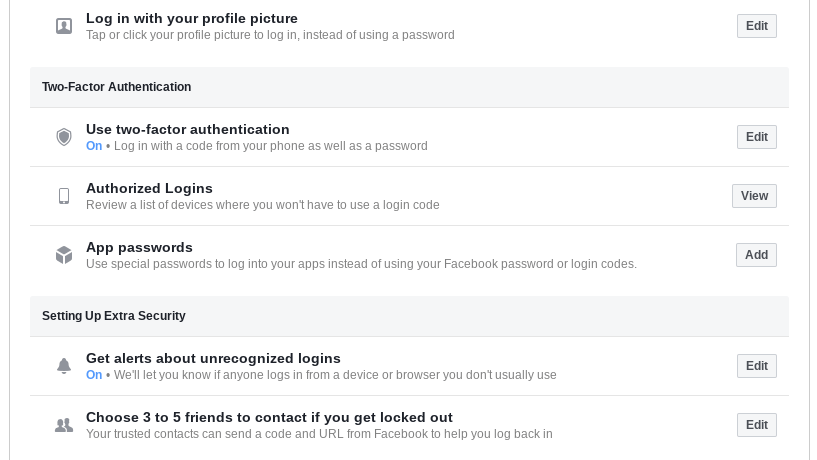The width and height of the screenshot is (817, 460).
Task: Select 'Log in with your profile picture'
Action: tap(191, 18)
